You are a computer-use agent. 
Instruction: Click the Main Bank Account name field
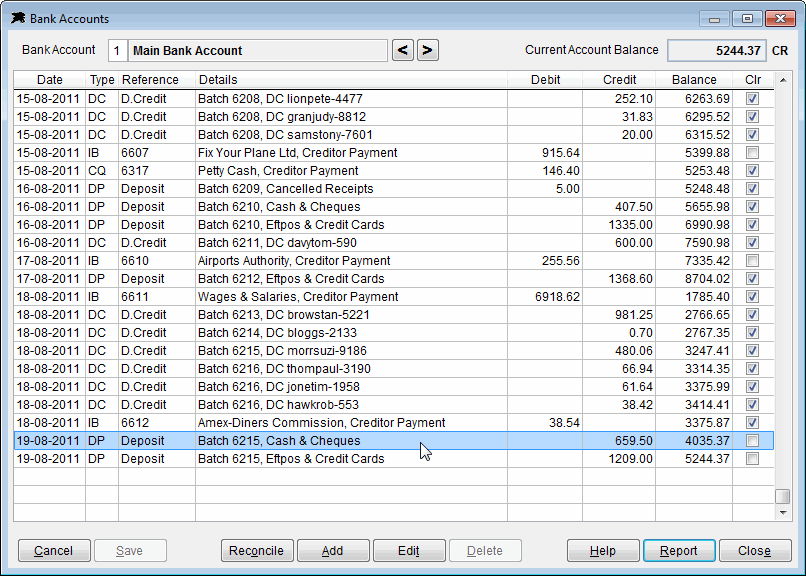(x=258, y=50)
